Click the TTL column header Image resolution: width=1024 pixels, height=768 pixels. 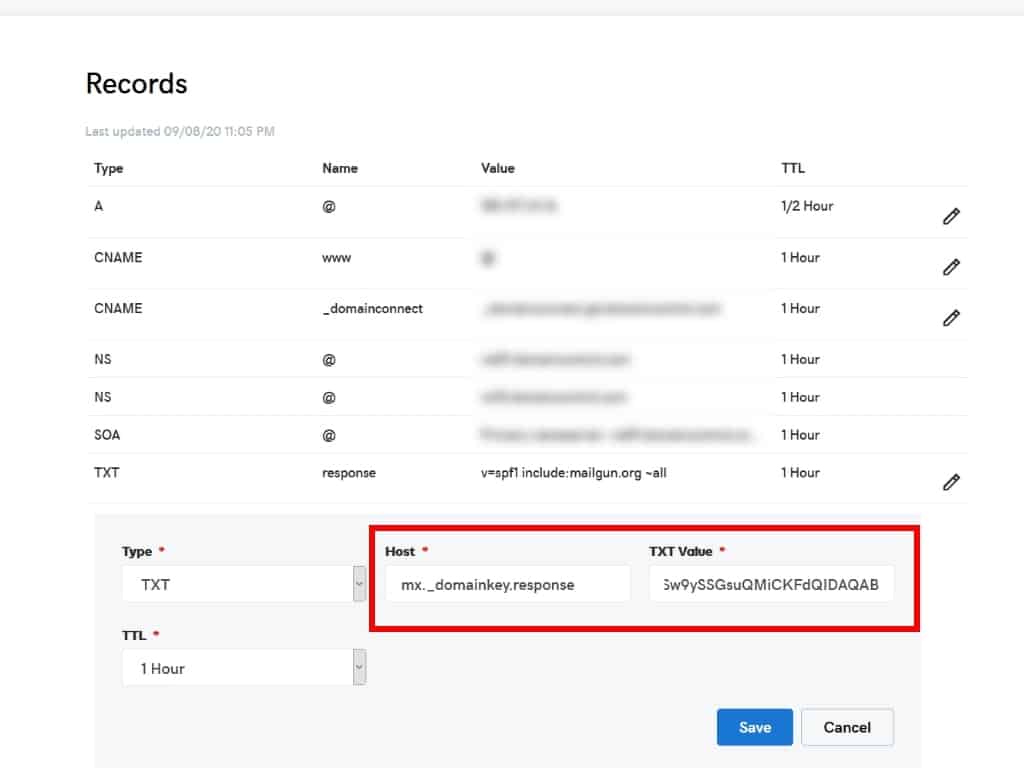(792, 168)
